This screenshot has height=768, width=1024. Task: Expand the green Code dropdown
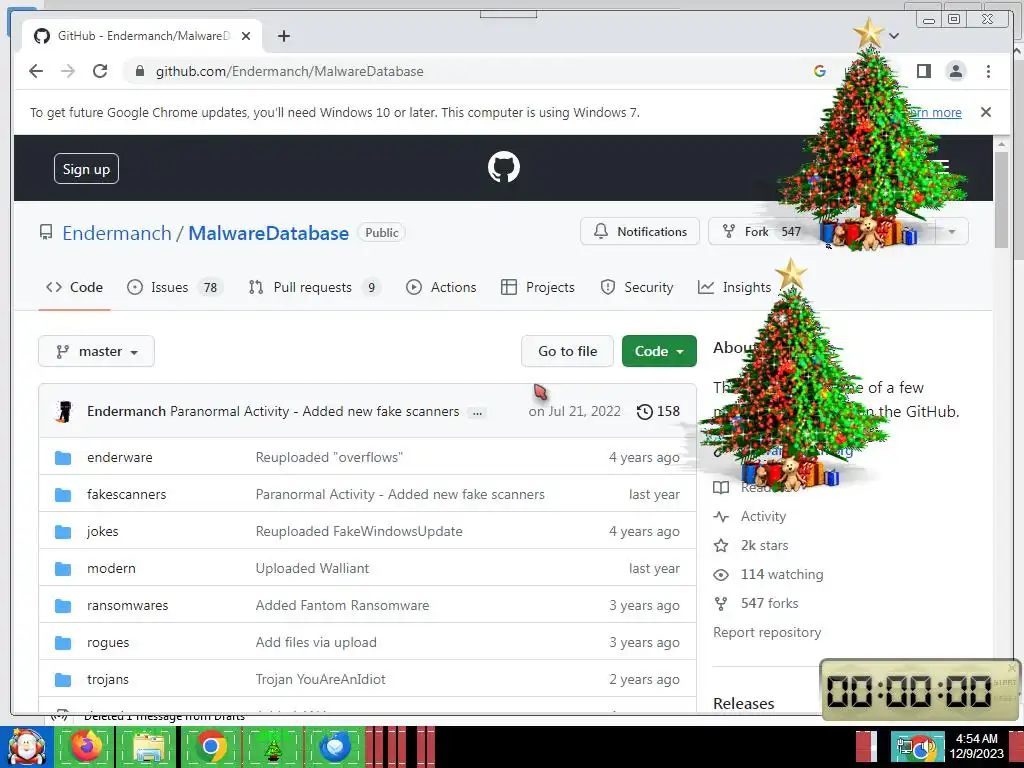(x=659, y=351)
